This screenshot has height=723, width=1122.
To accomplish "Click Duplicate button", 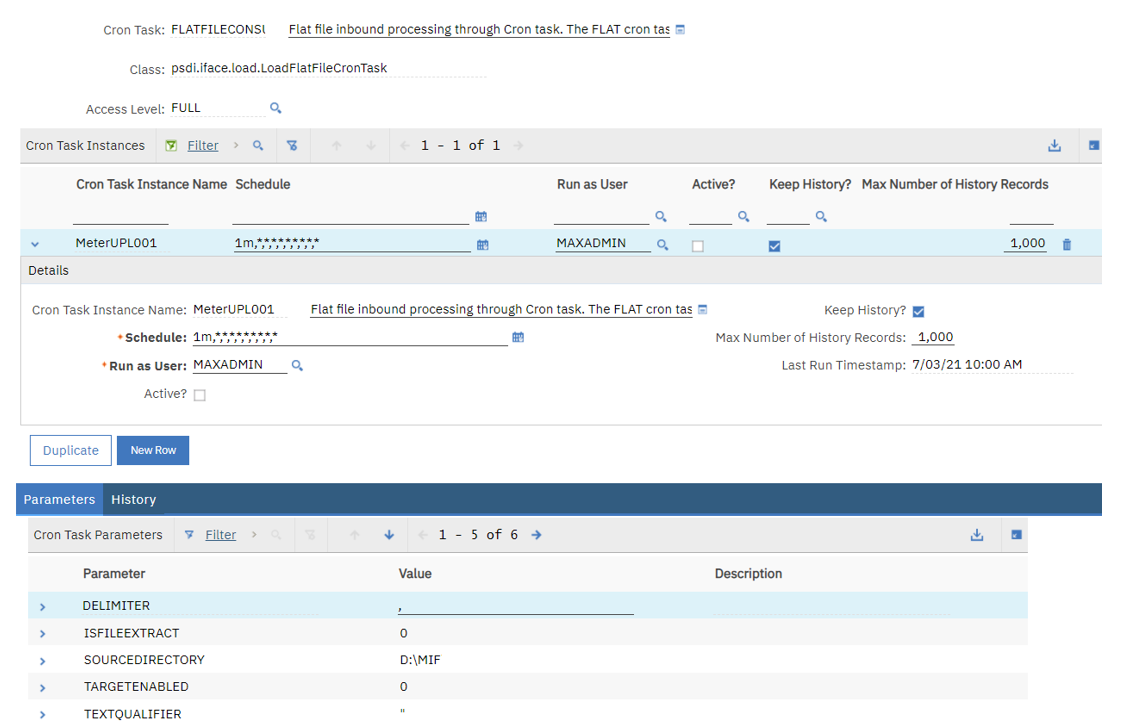I will click(x=71, y=450).
